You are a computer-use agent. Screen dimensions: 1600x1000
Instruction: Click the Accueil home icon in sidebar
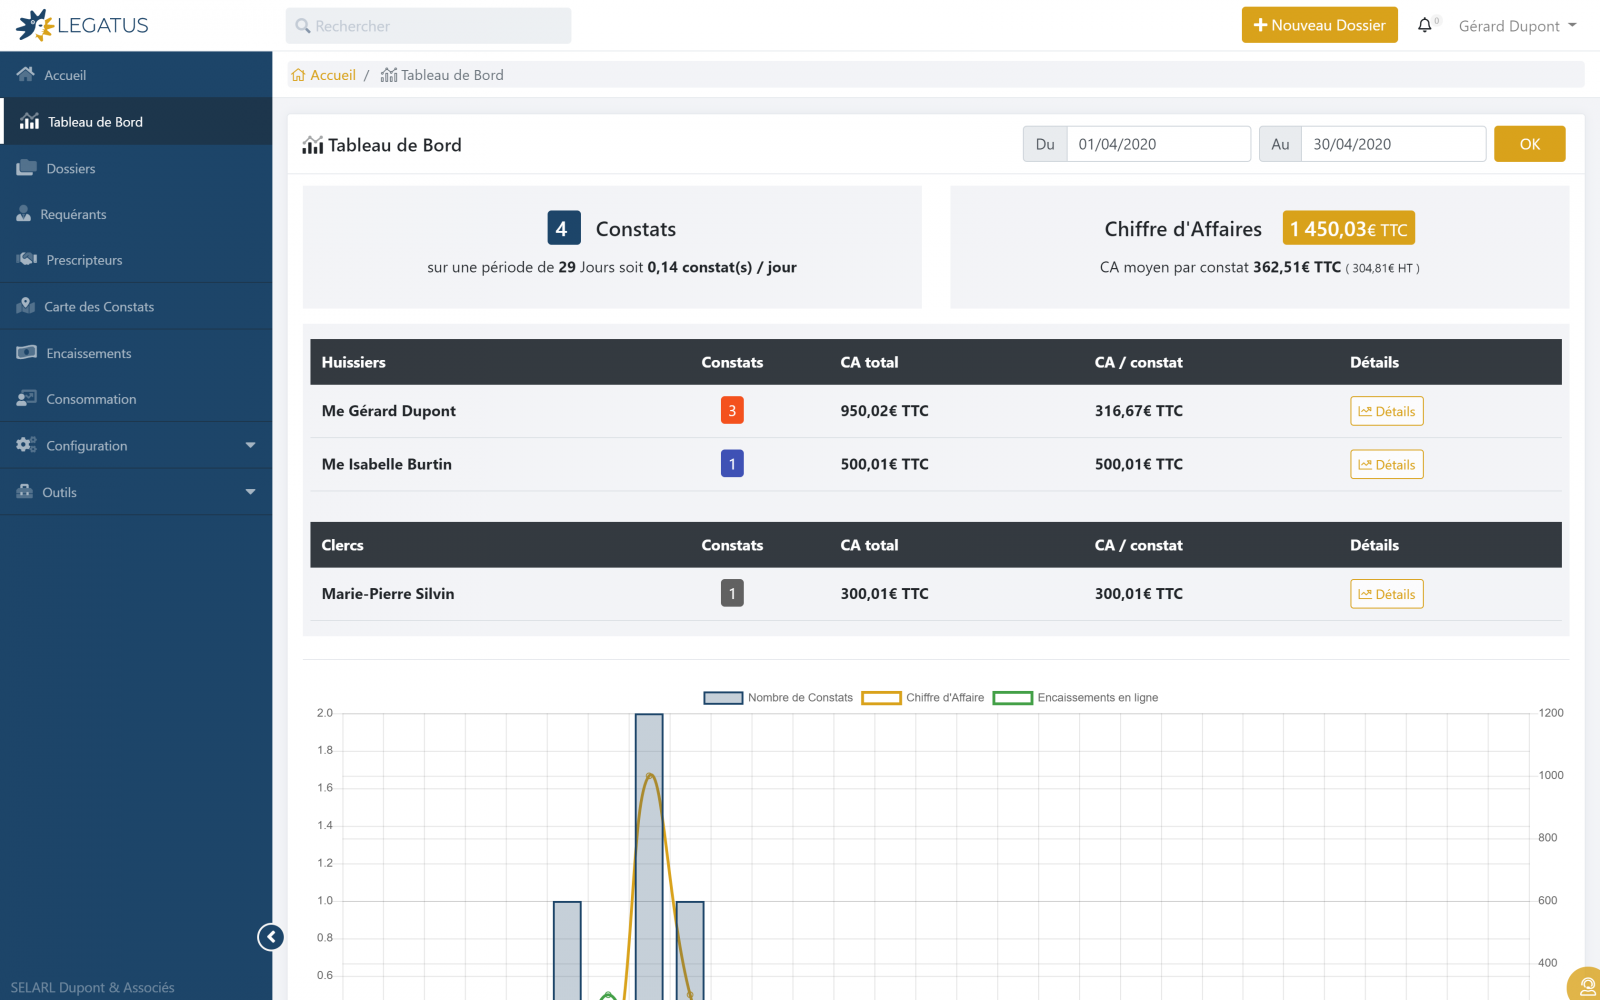26,74
